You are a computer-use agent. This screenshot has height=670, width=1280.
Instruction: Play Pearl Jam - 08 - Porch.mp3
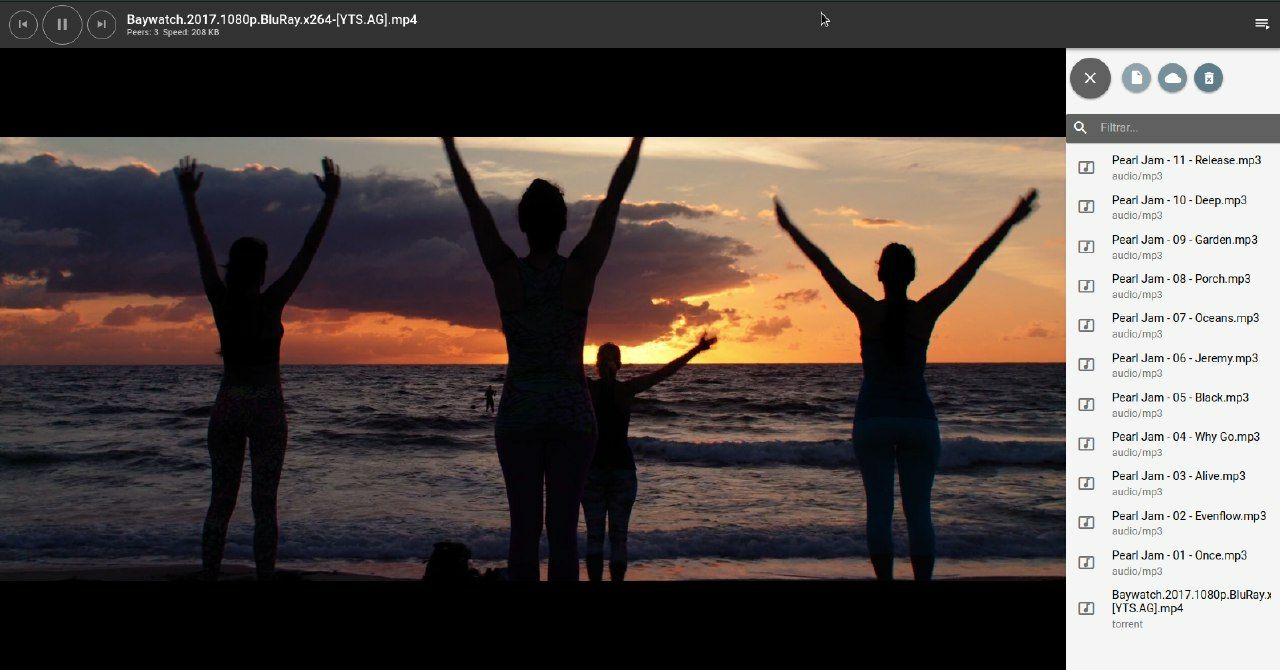tap(1173, 286)
